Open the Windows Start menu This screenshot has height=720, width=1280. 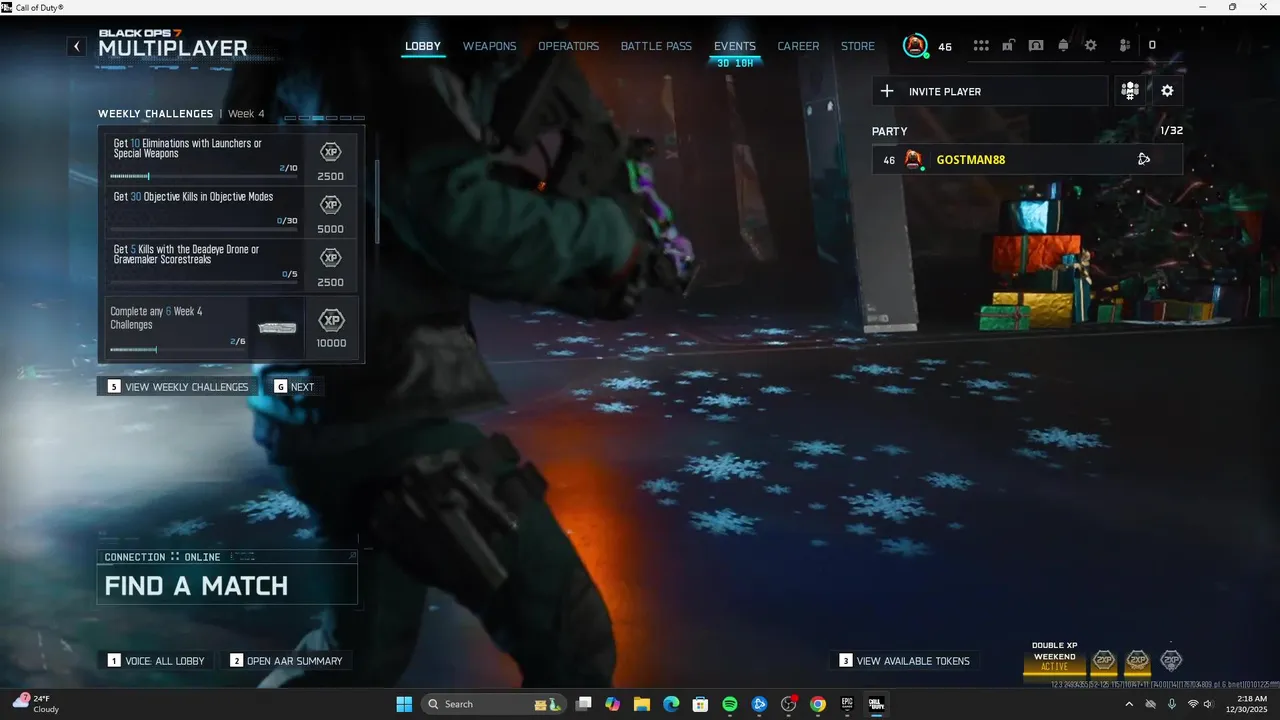tap(404, 704)
